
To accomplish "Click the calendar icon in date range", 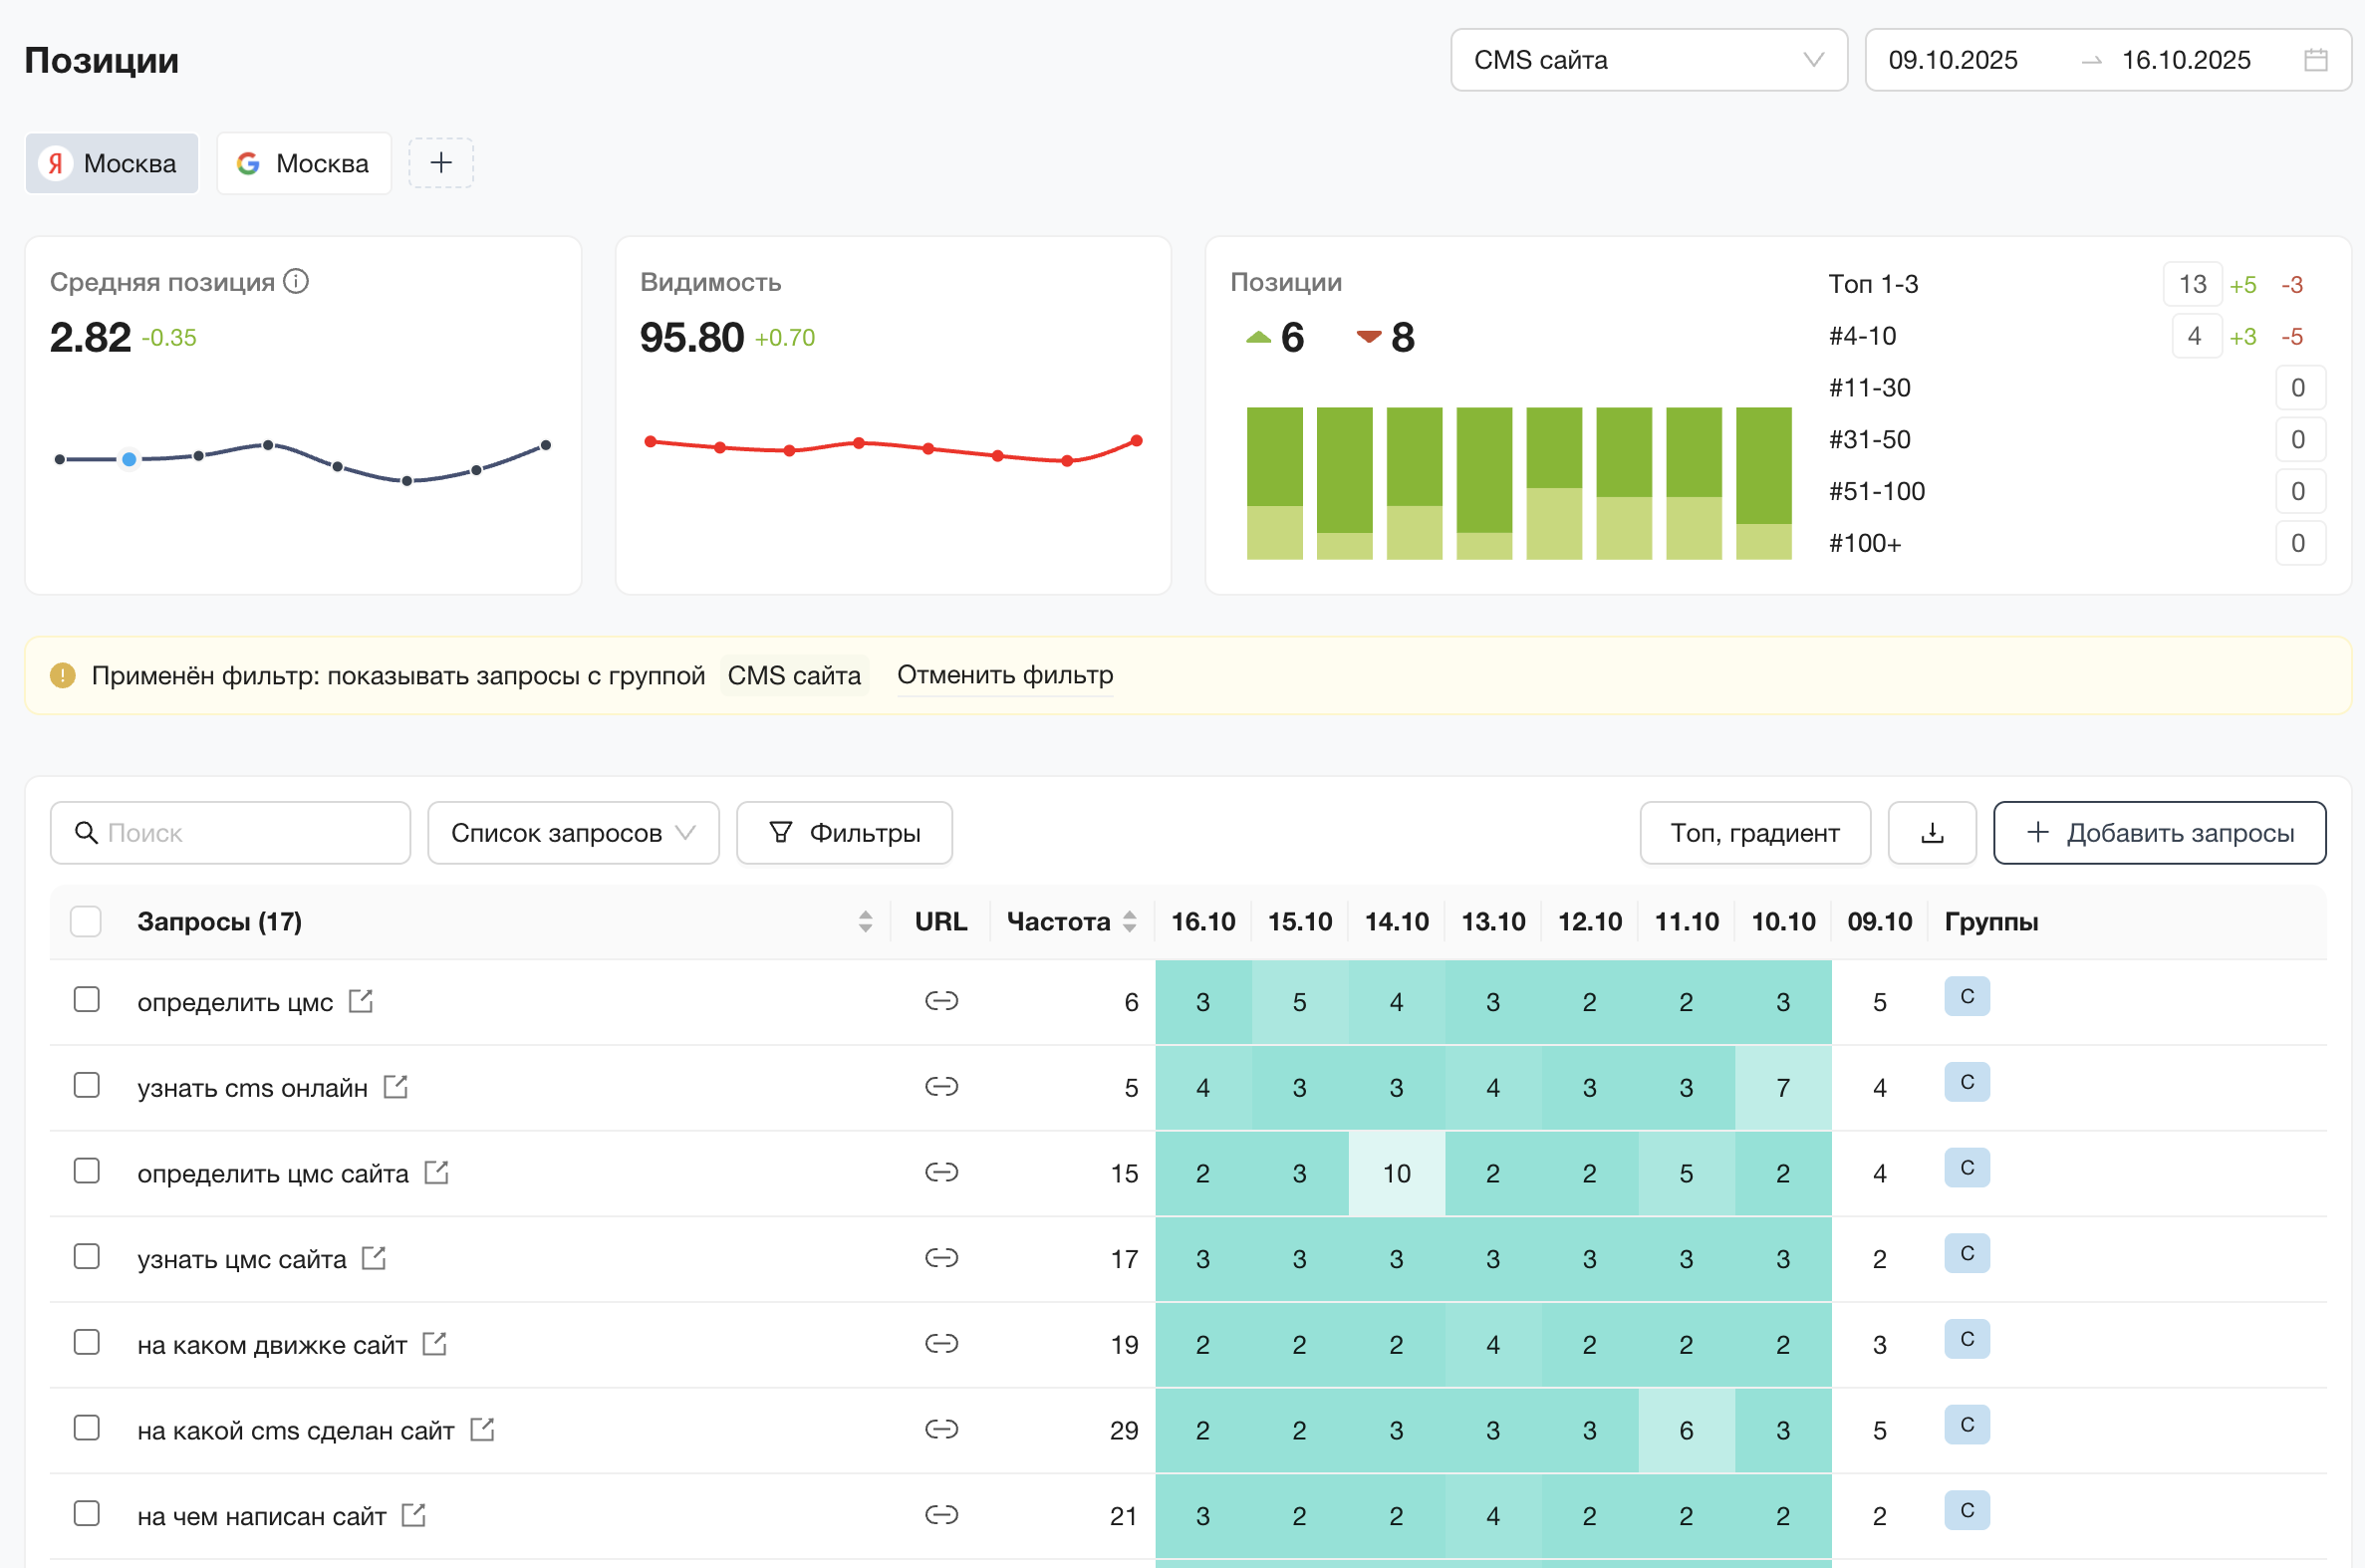I will [2315, 60].
